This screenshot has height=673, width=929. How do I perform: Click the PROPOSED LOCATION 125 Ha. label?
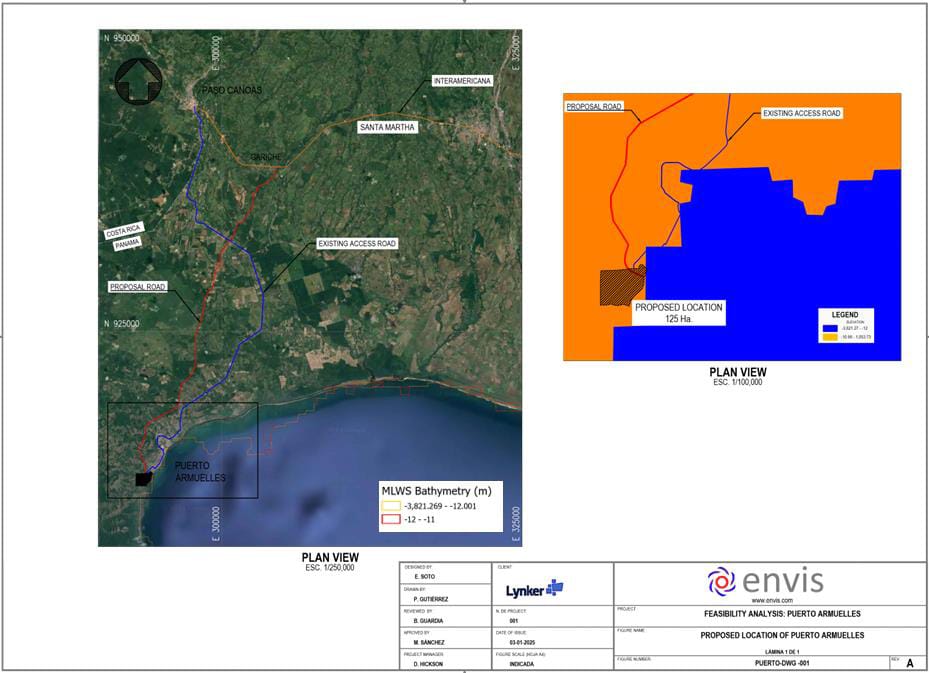[678, 313]
